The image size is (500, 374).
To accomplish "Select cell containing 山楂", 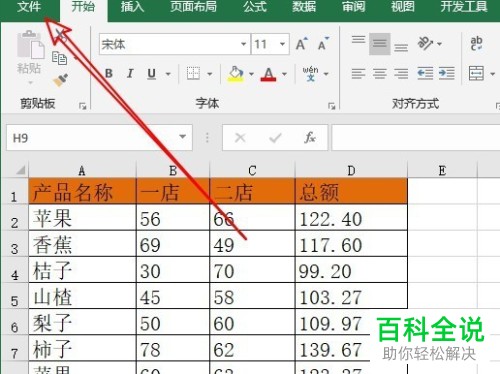I will coord(82,296).
